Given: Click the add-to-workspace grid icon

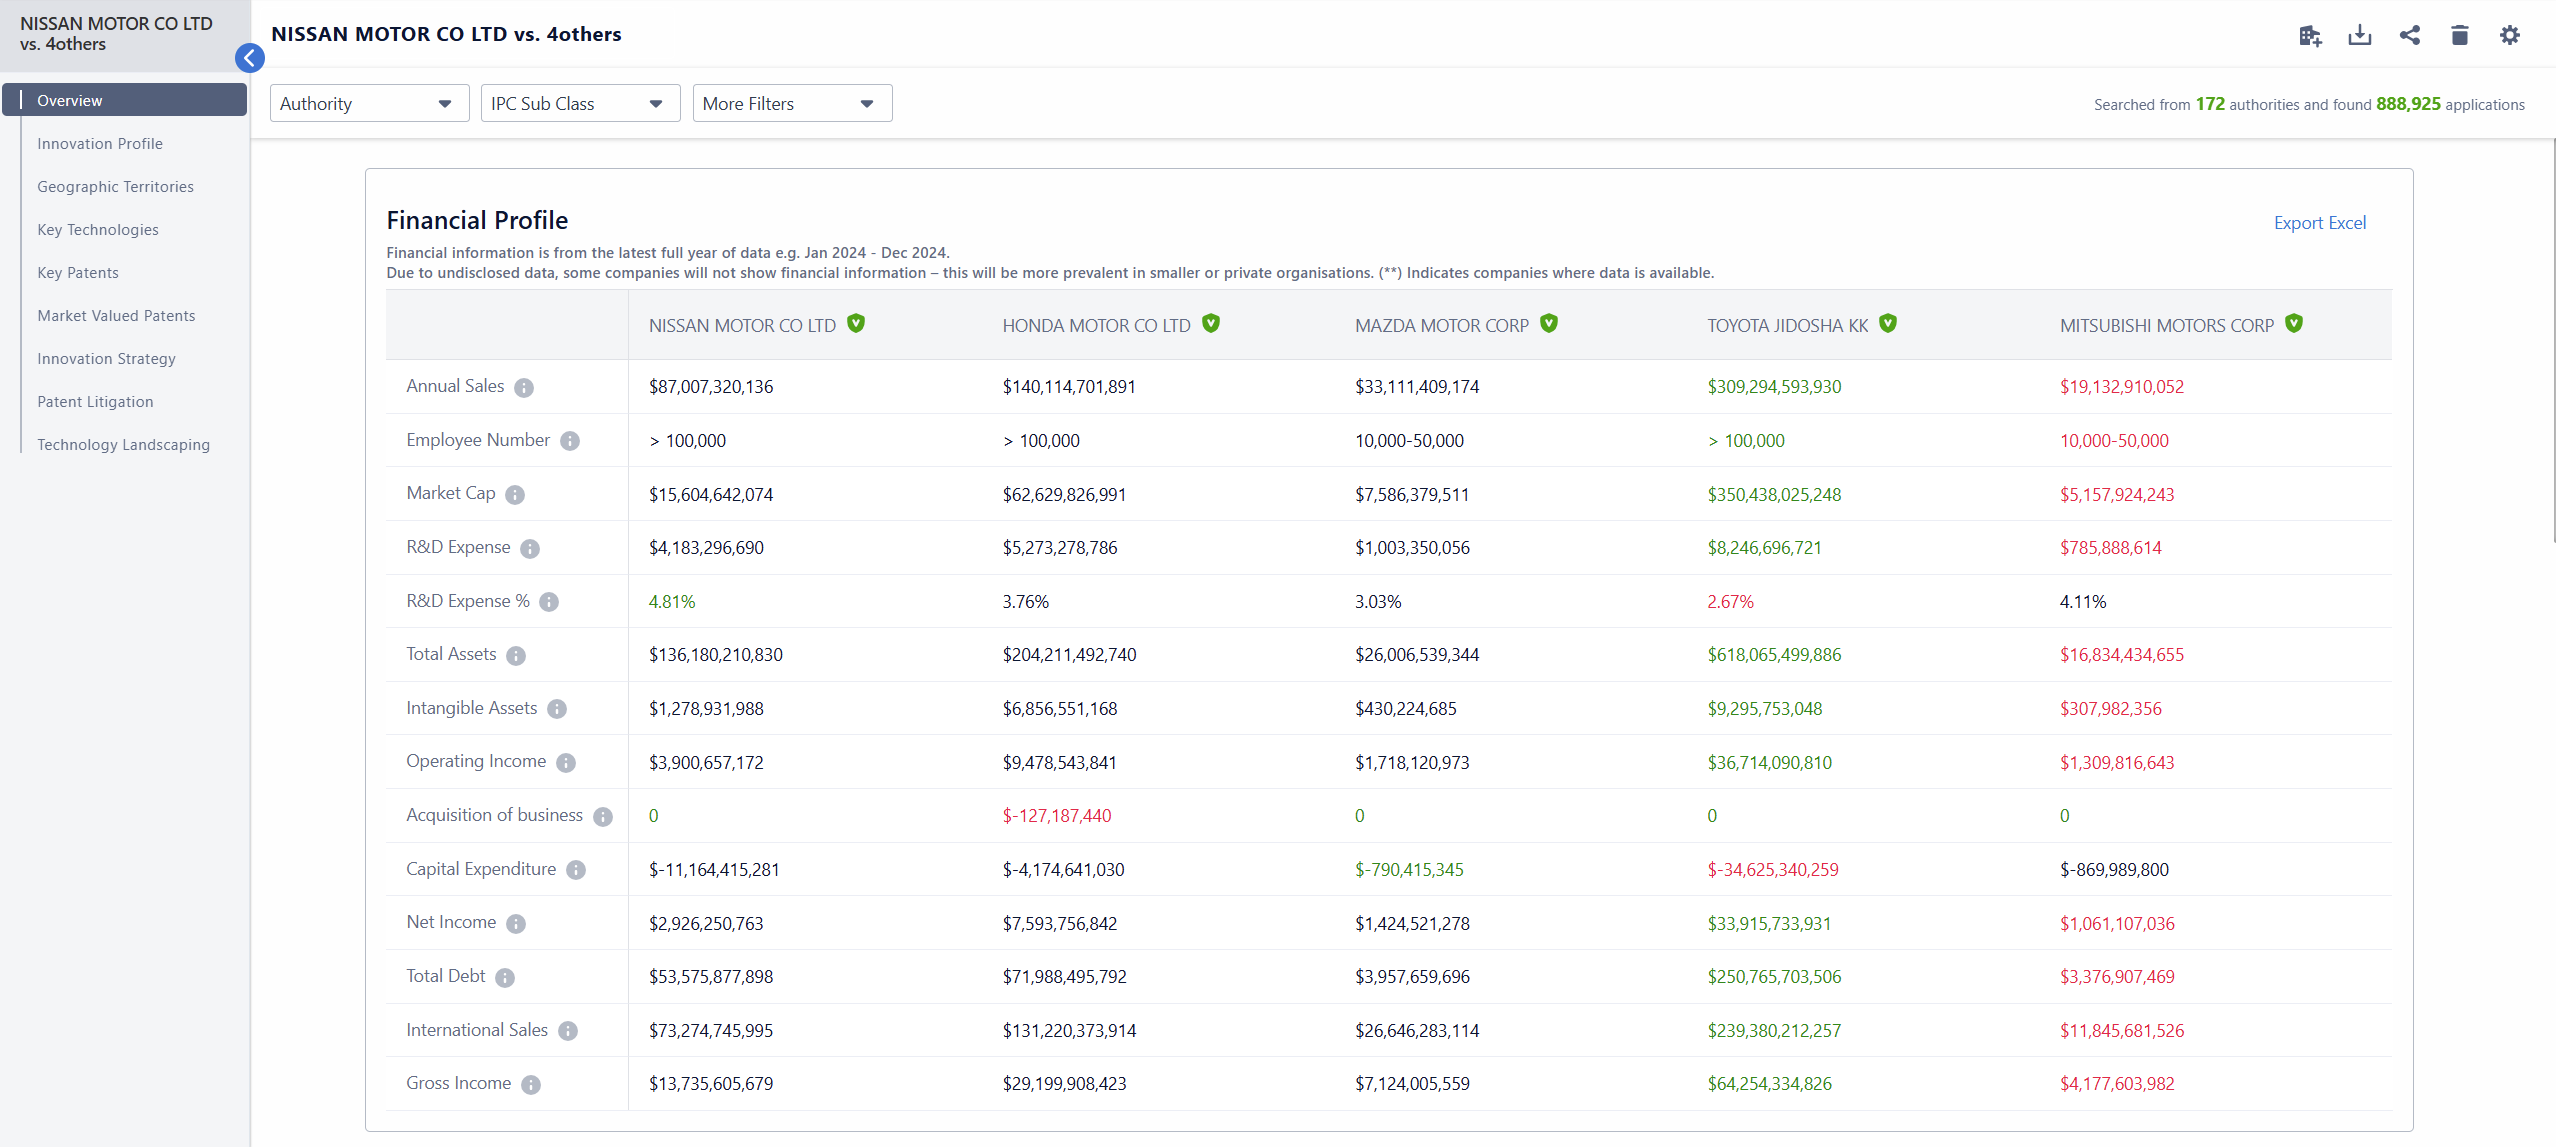Looking at the screenshot, I should [x=2309, y=36].
